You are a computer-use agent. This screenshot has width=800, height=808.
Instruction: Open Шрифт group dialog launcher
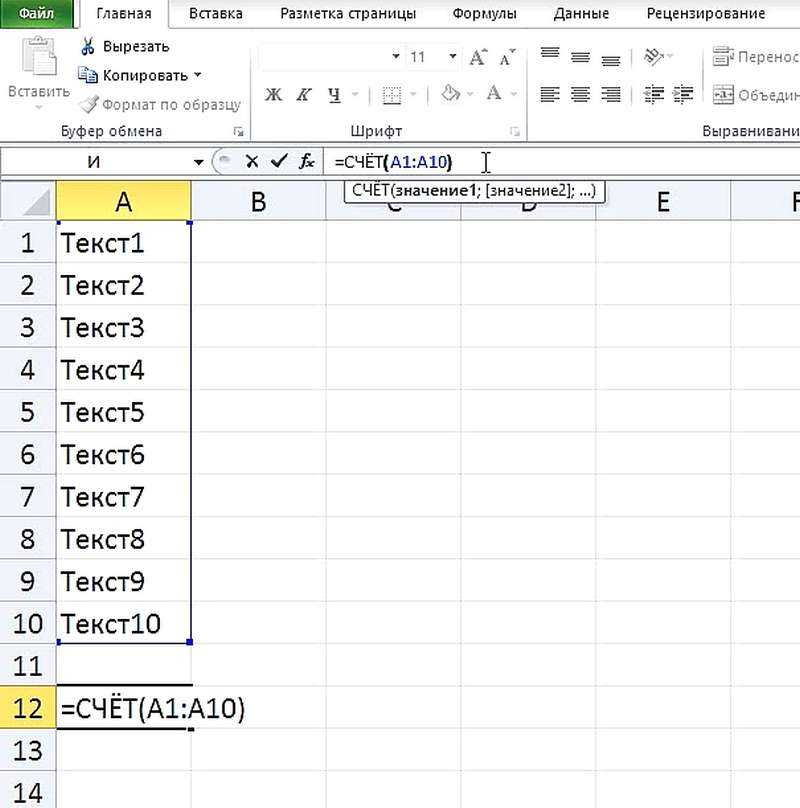point(514,132)
